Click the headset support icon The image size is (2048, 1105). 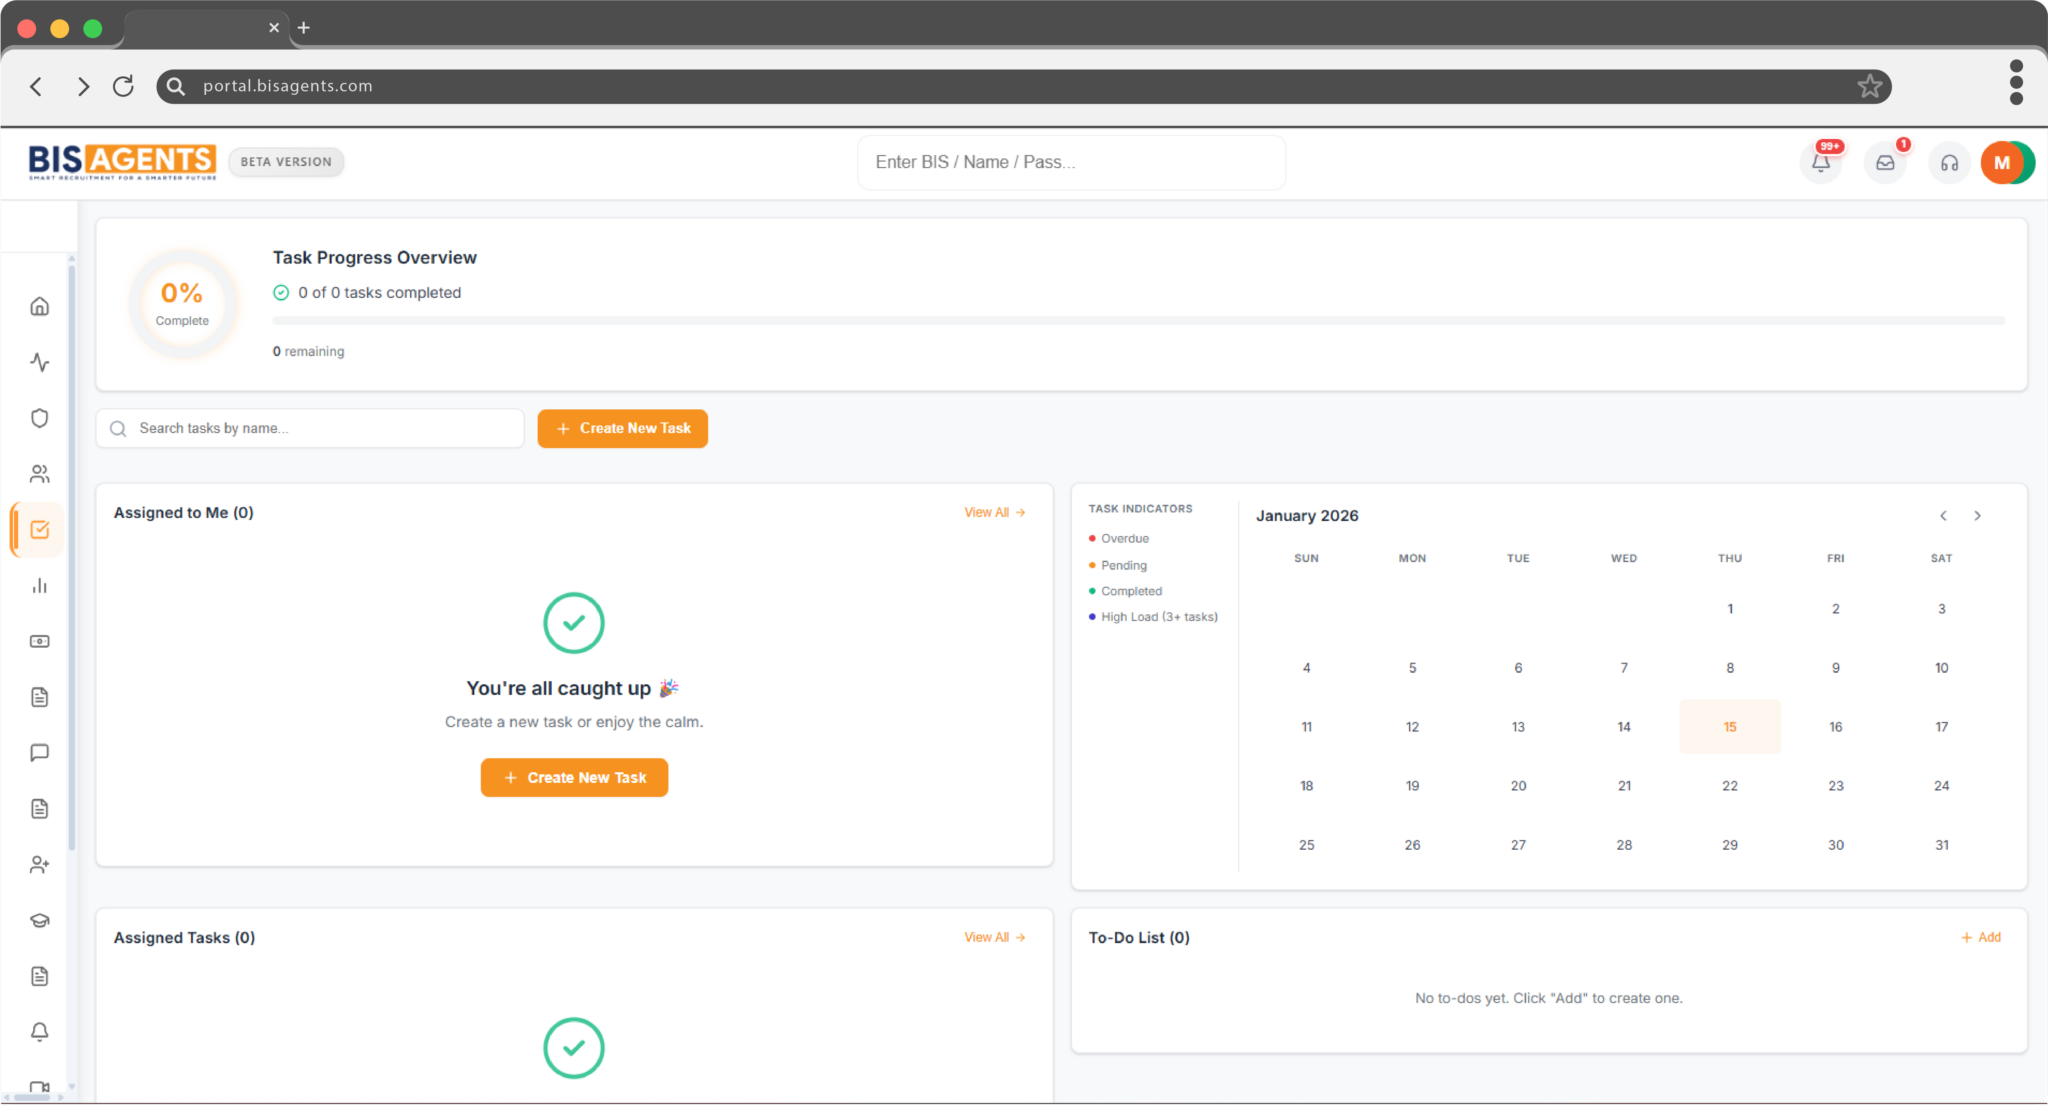click(x=1949, y=162)
